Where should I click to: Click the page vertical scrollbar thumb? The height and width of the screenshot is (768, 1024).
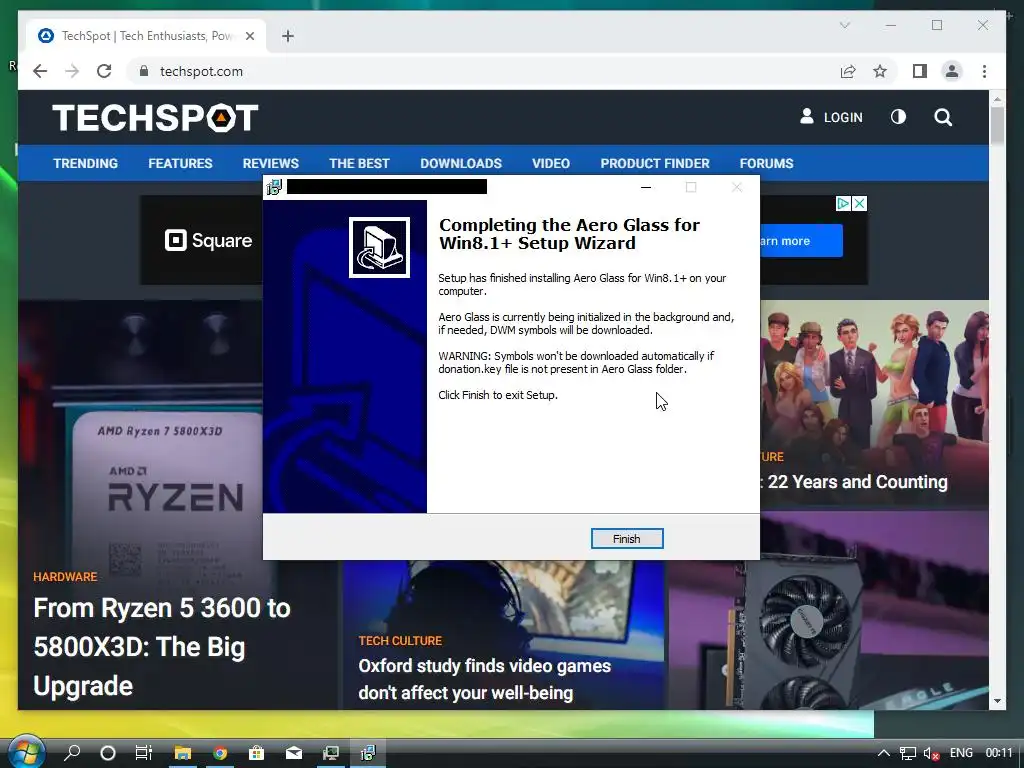click(x=997, y=125)
